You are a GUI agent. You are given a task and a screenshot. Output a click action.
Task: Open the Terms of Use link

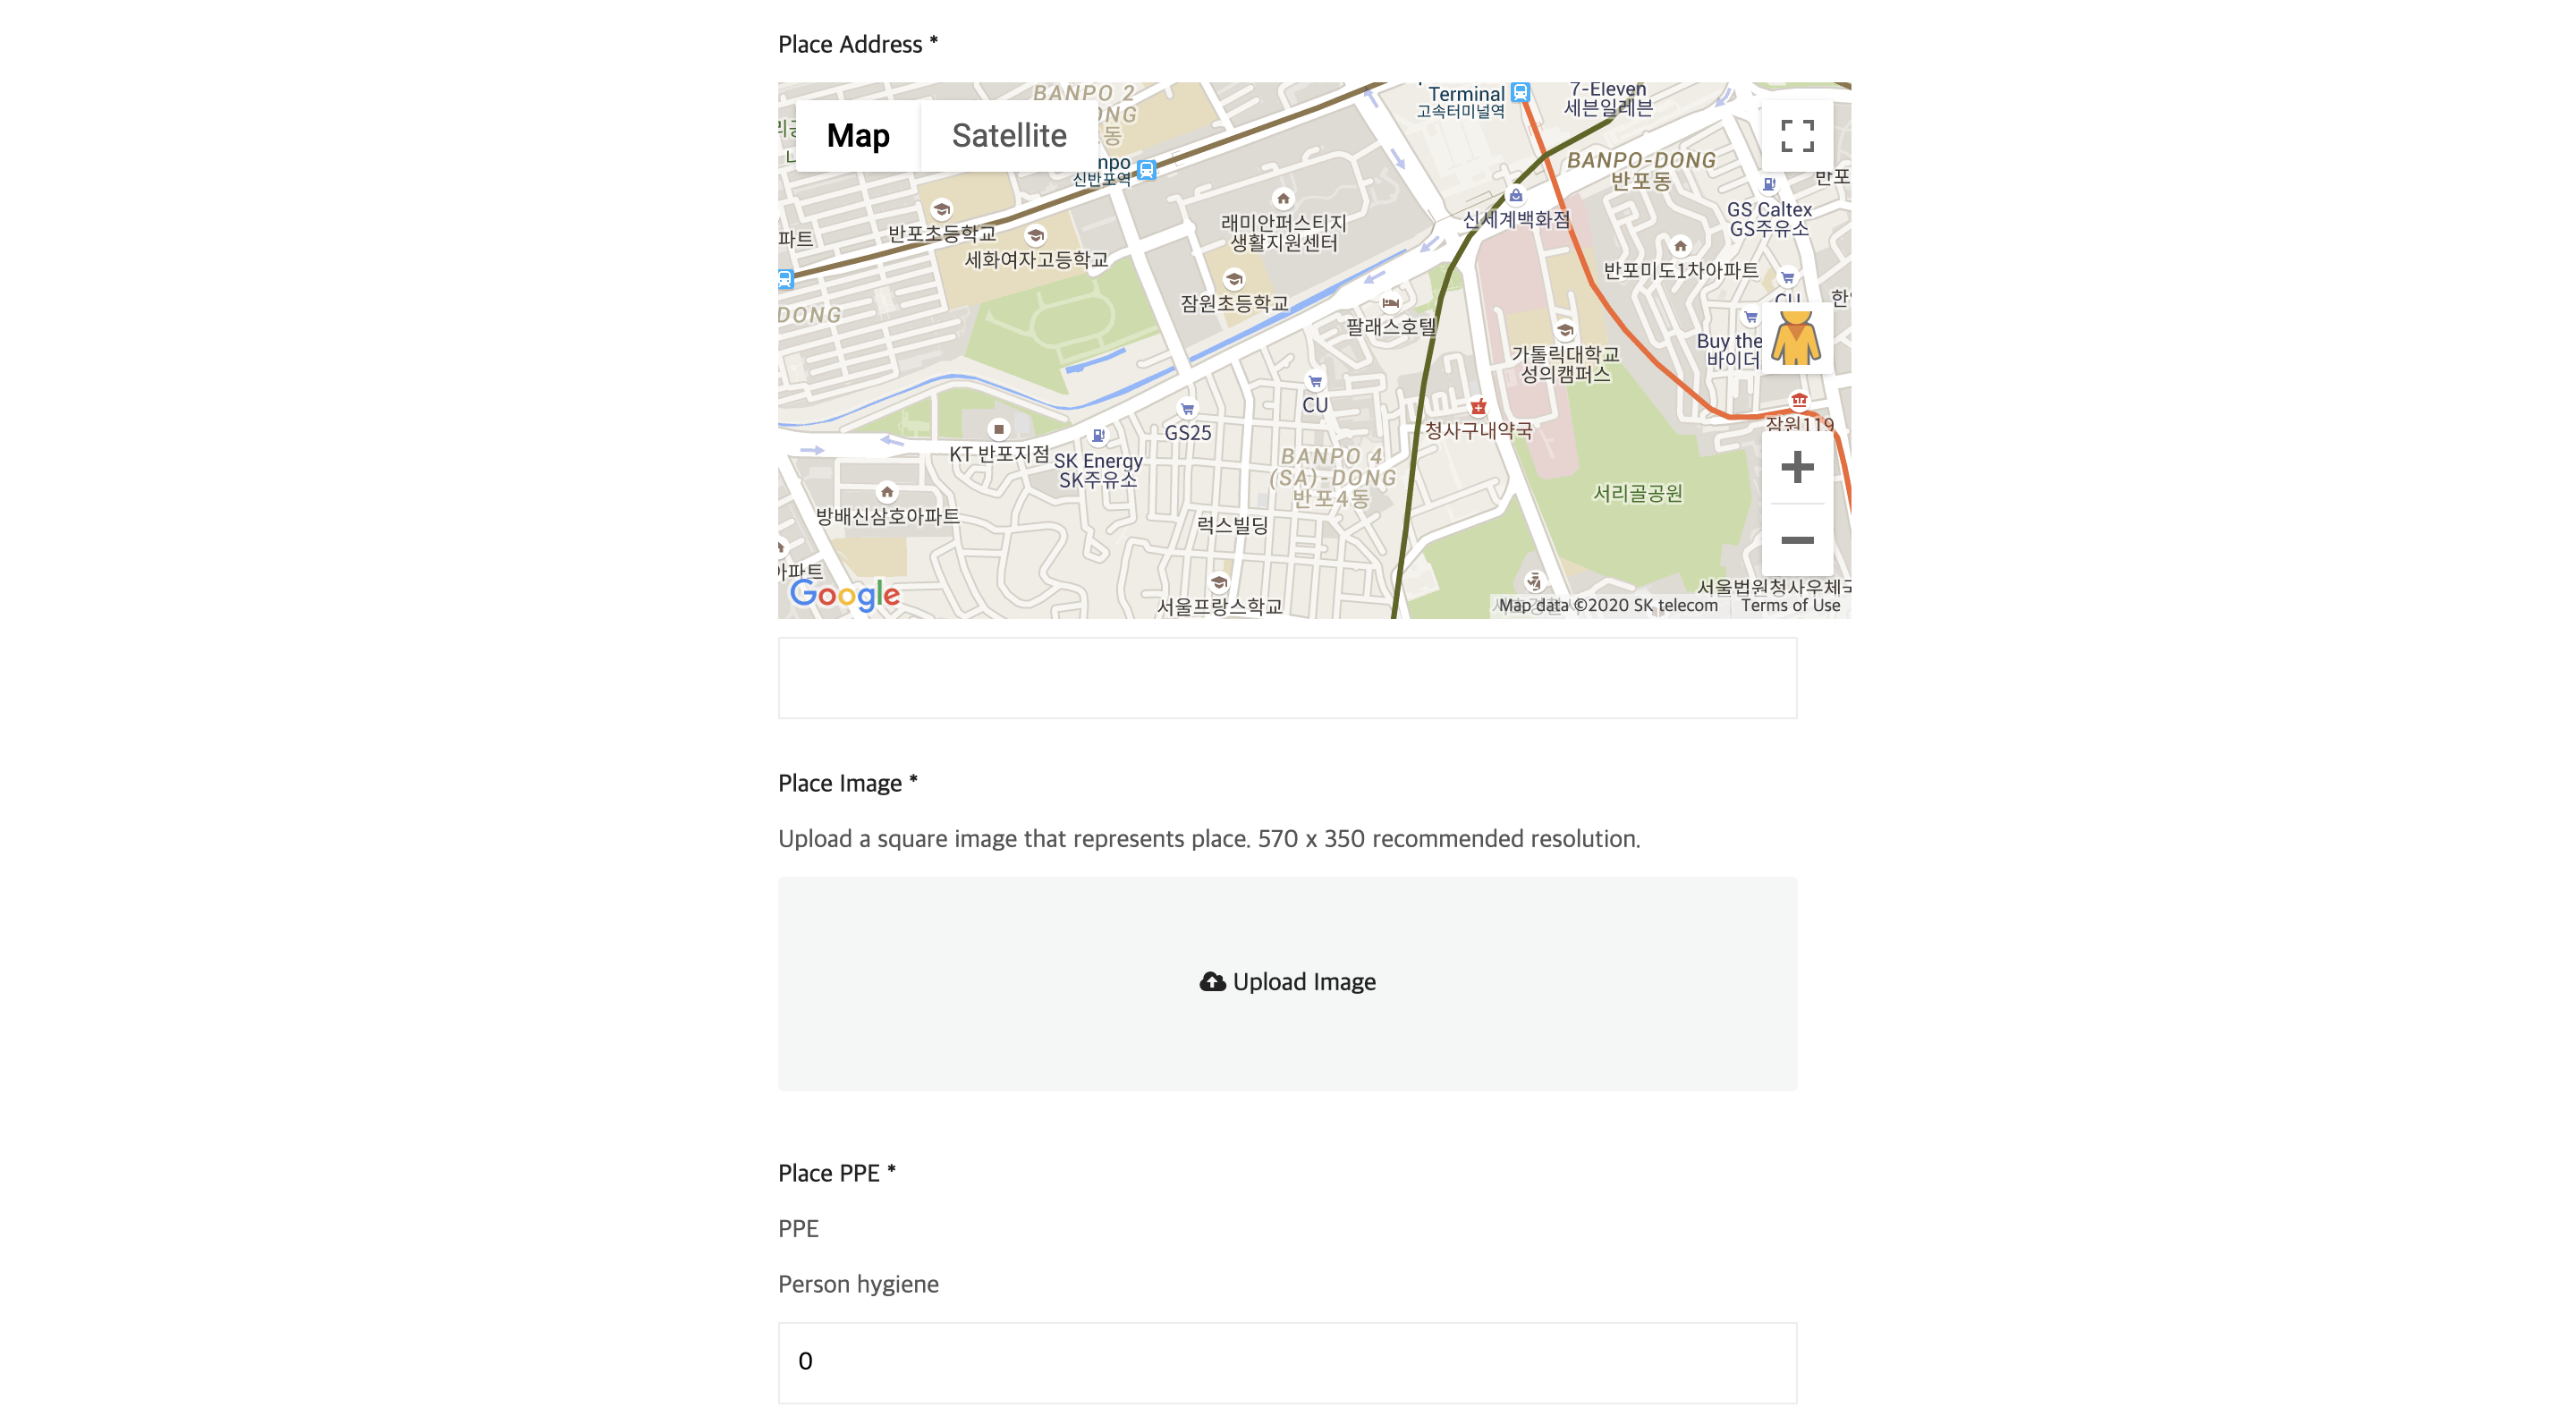click(1789, 605)
